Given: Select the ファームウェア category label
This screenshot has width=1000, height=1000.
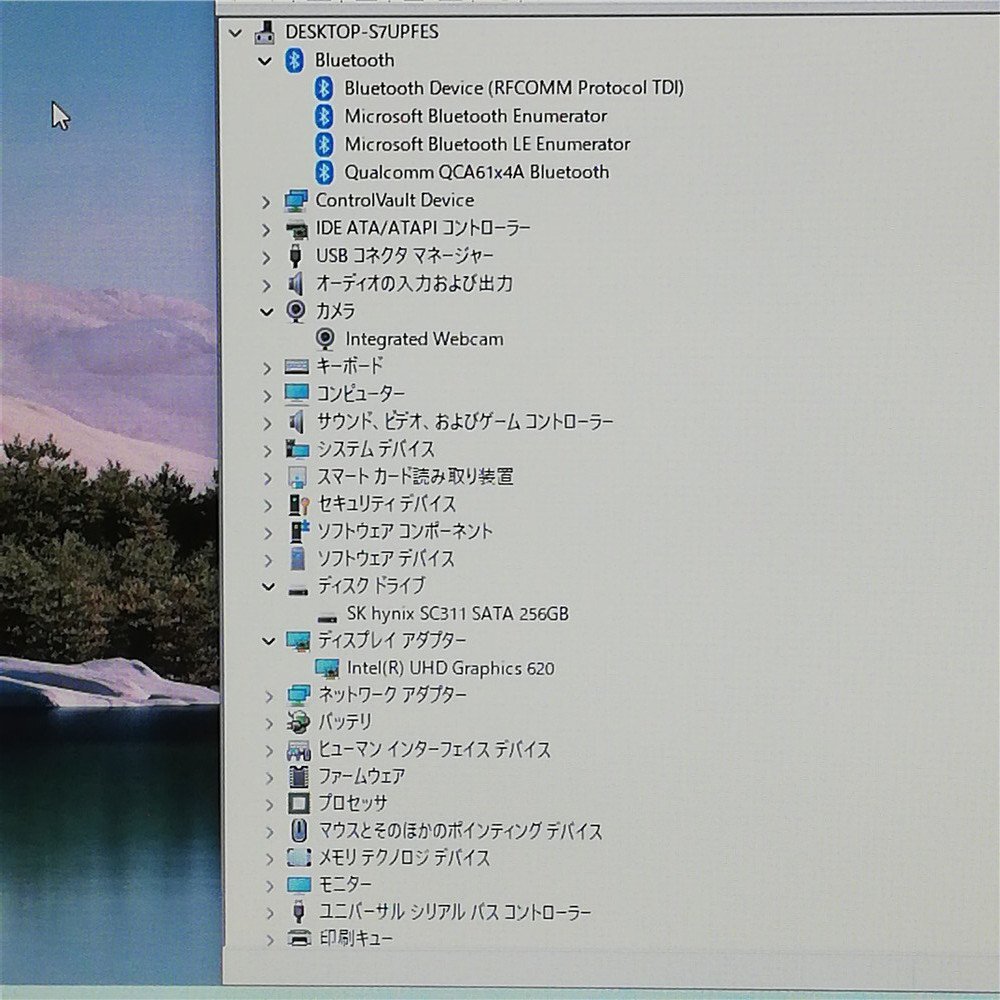Looking at the screenshot, I should point(362,776).
